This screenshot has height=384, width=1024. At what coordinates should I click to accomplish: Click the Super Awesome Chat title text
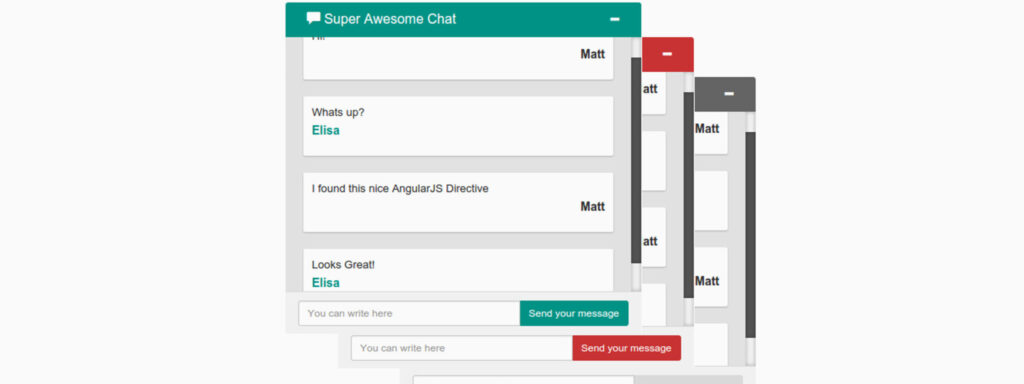pos(390,19)
